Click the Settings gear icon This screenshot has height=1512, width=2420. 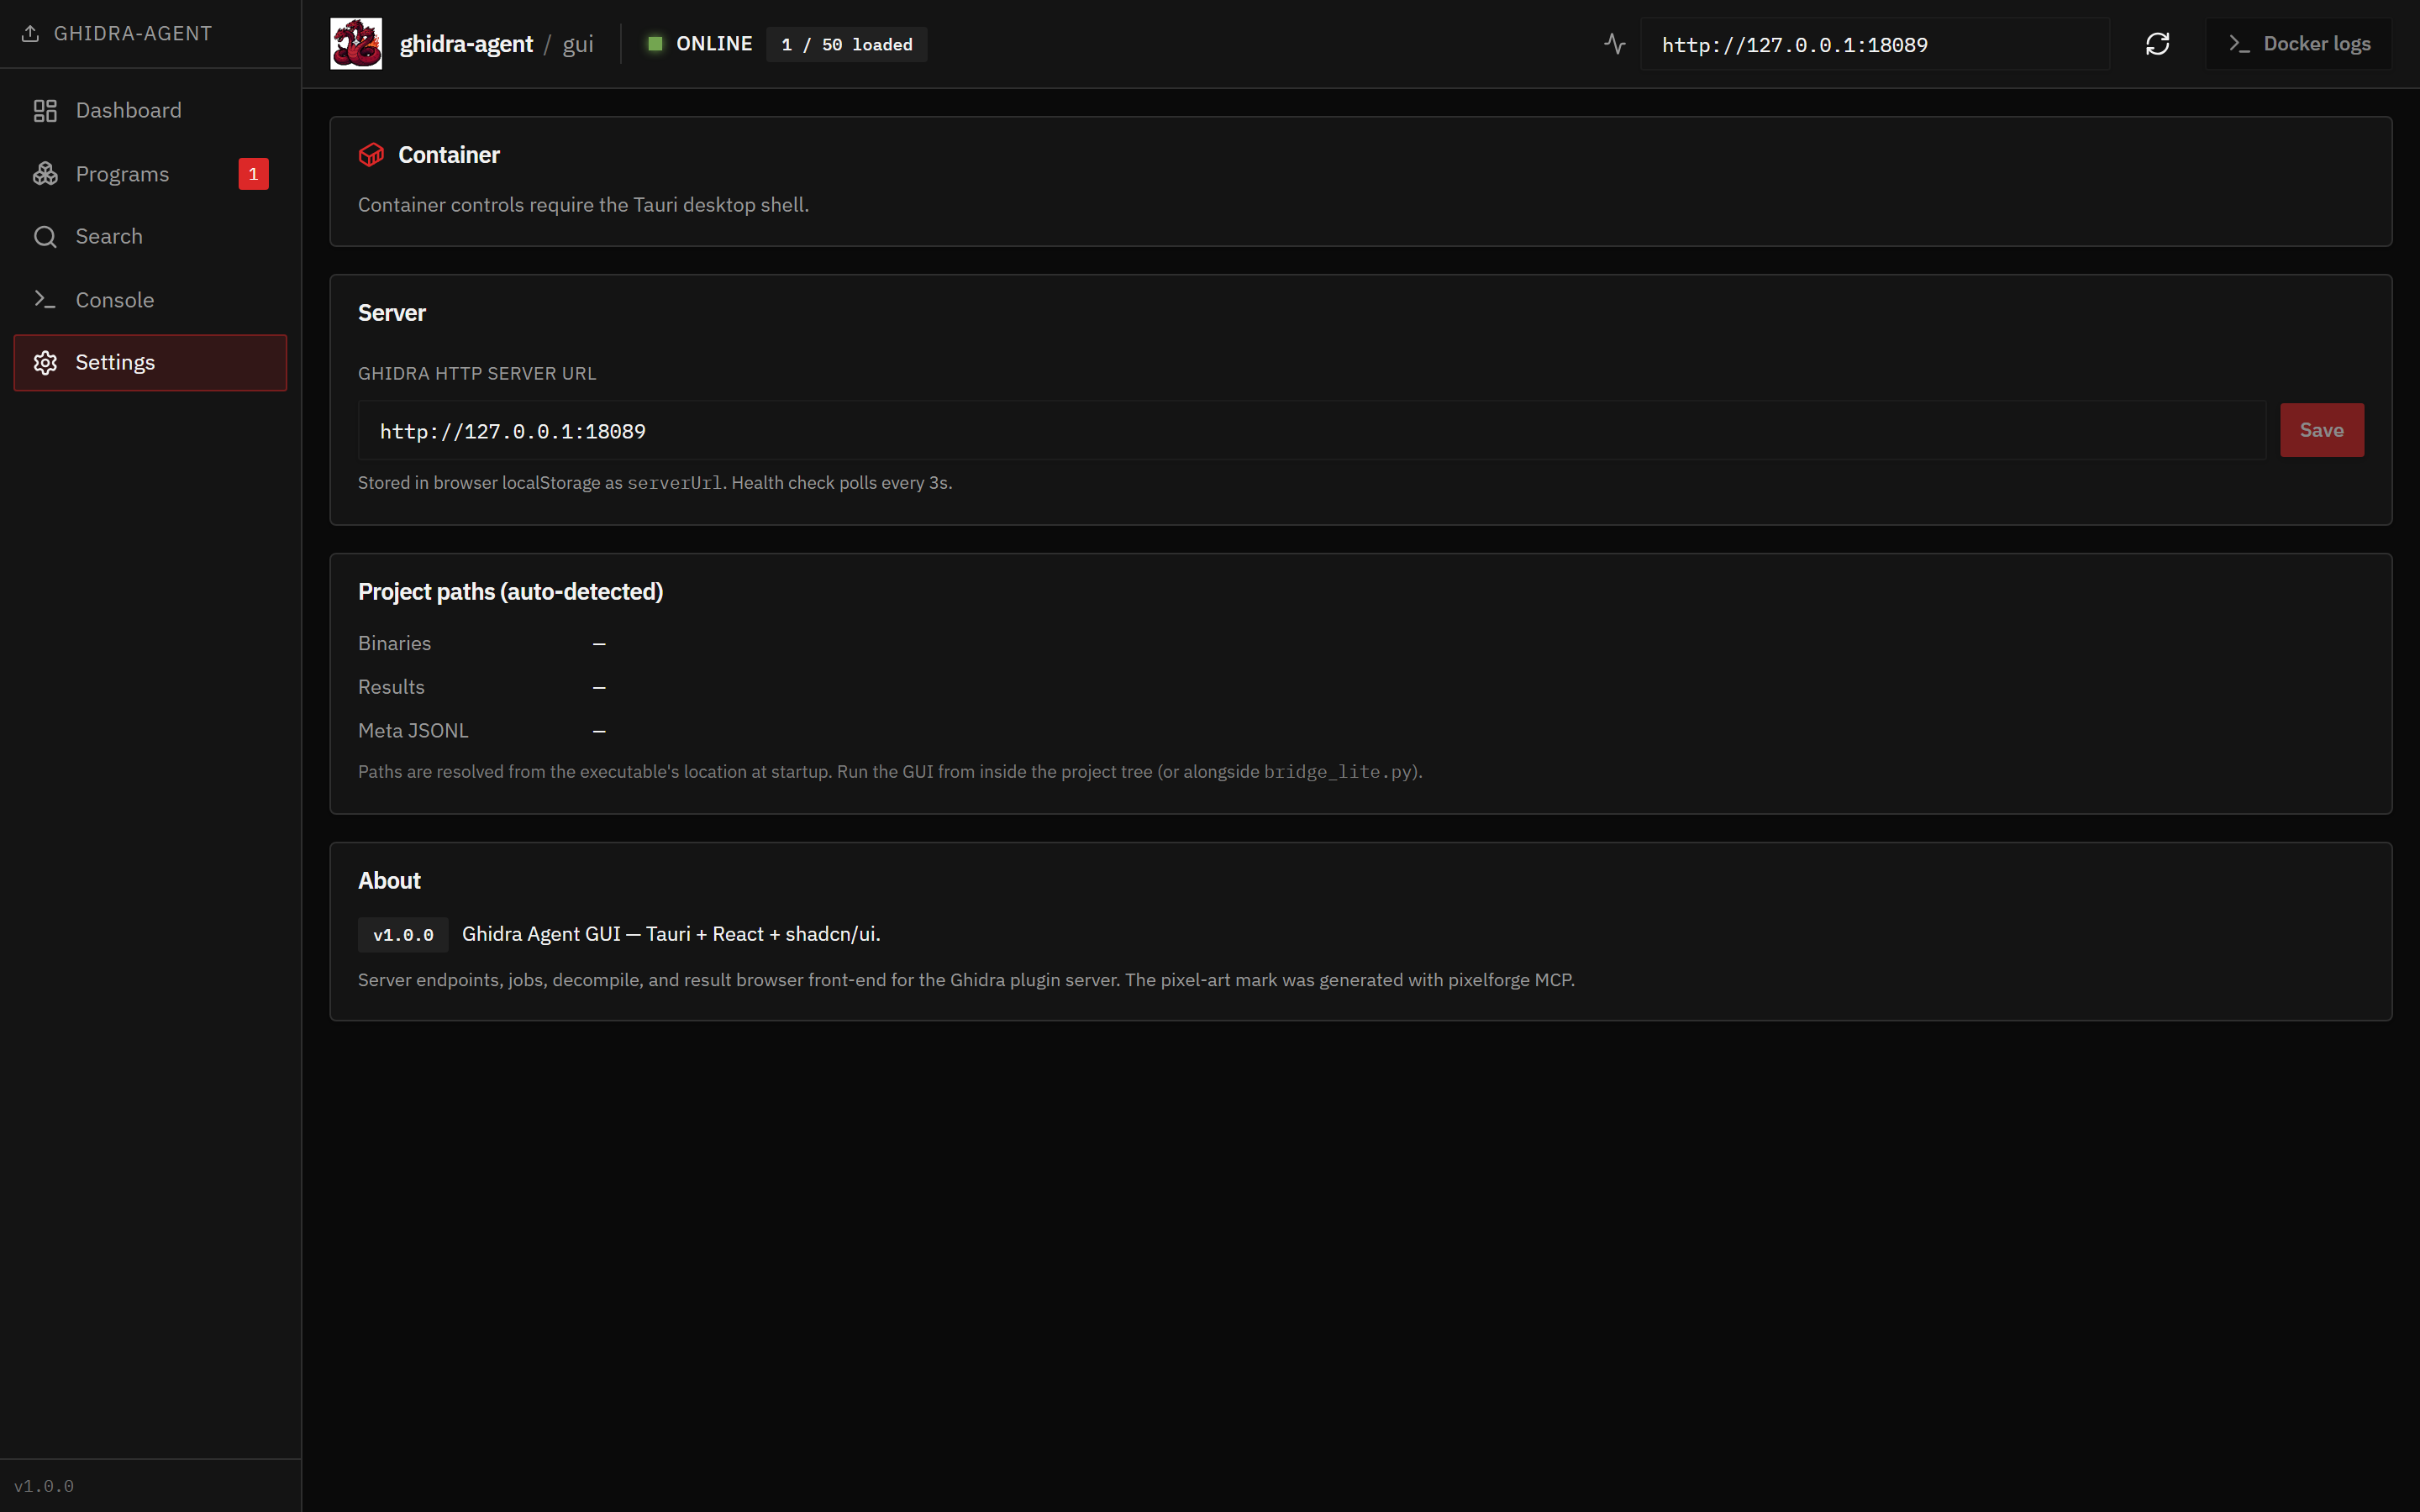(x=45, y=362)
